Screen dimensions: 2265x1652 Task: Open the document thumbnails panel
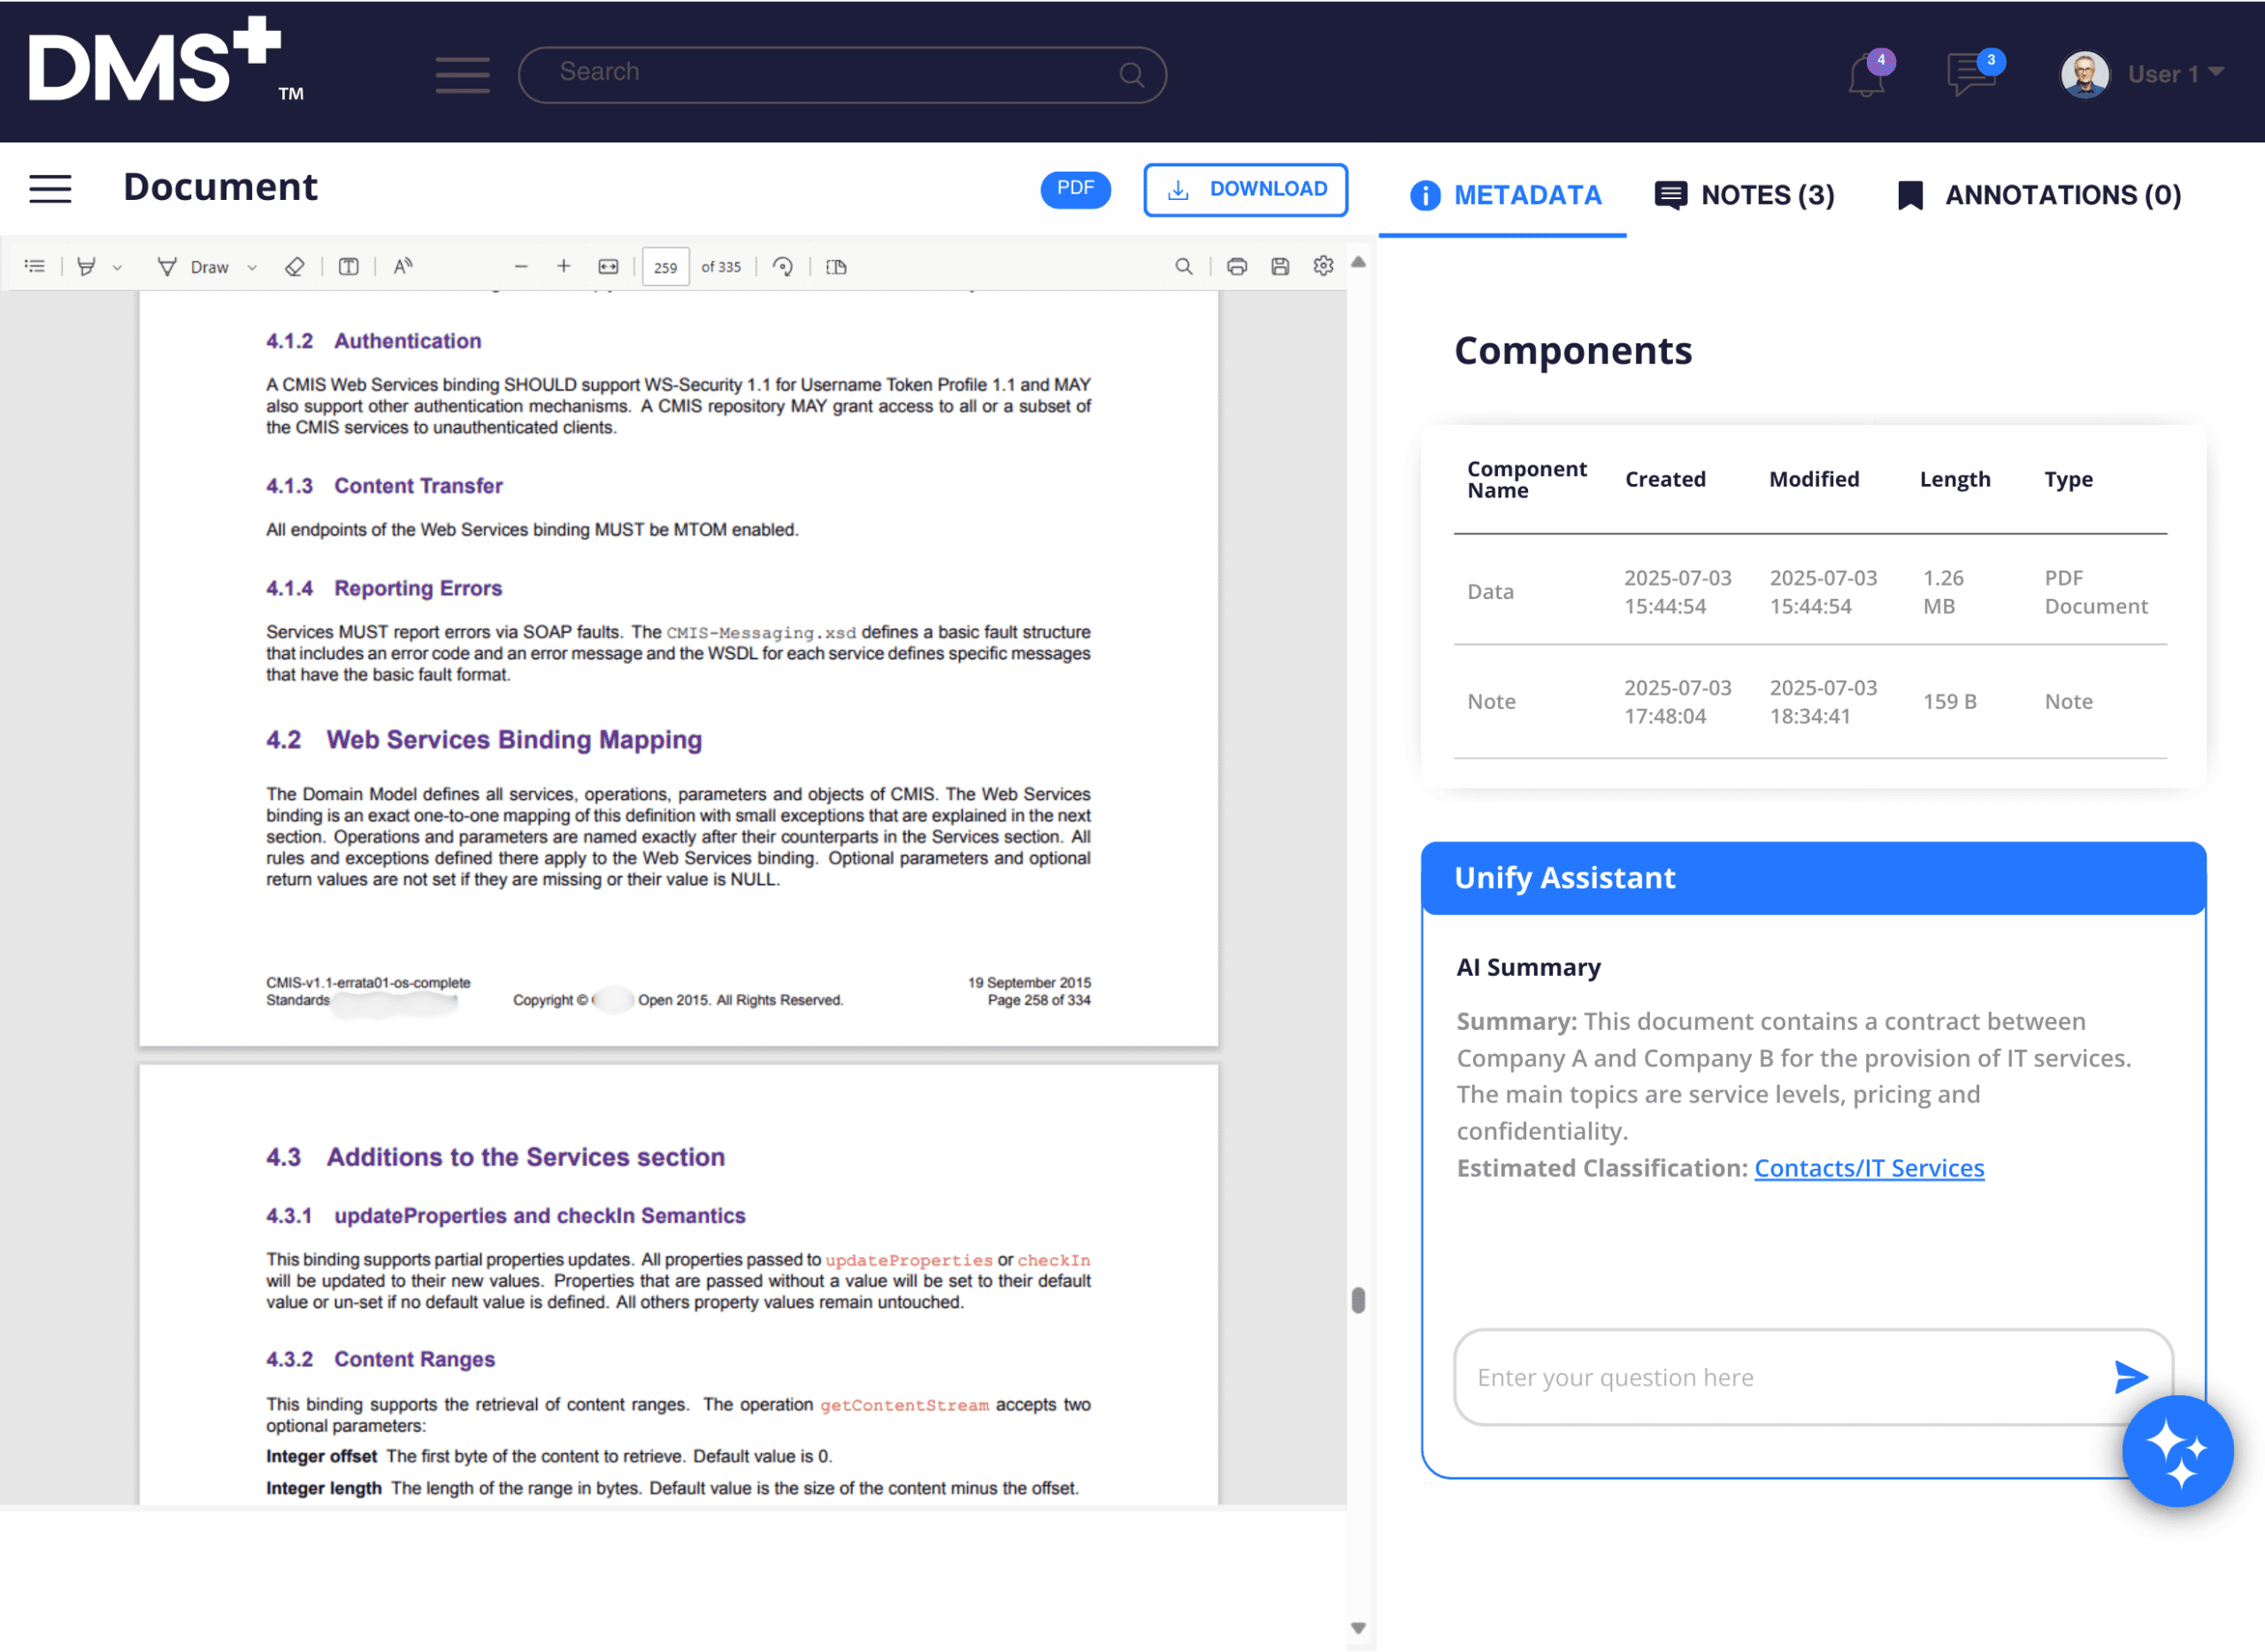[34, 266]
